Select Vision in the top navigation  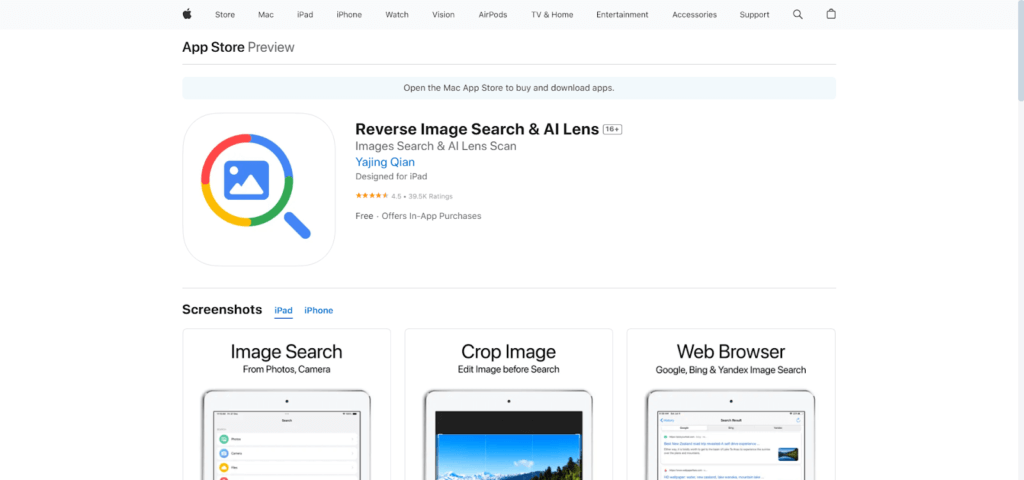(x=443, y=15)
